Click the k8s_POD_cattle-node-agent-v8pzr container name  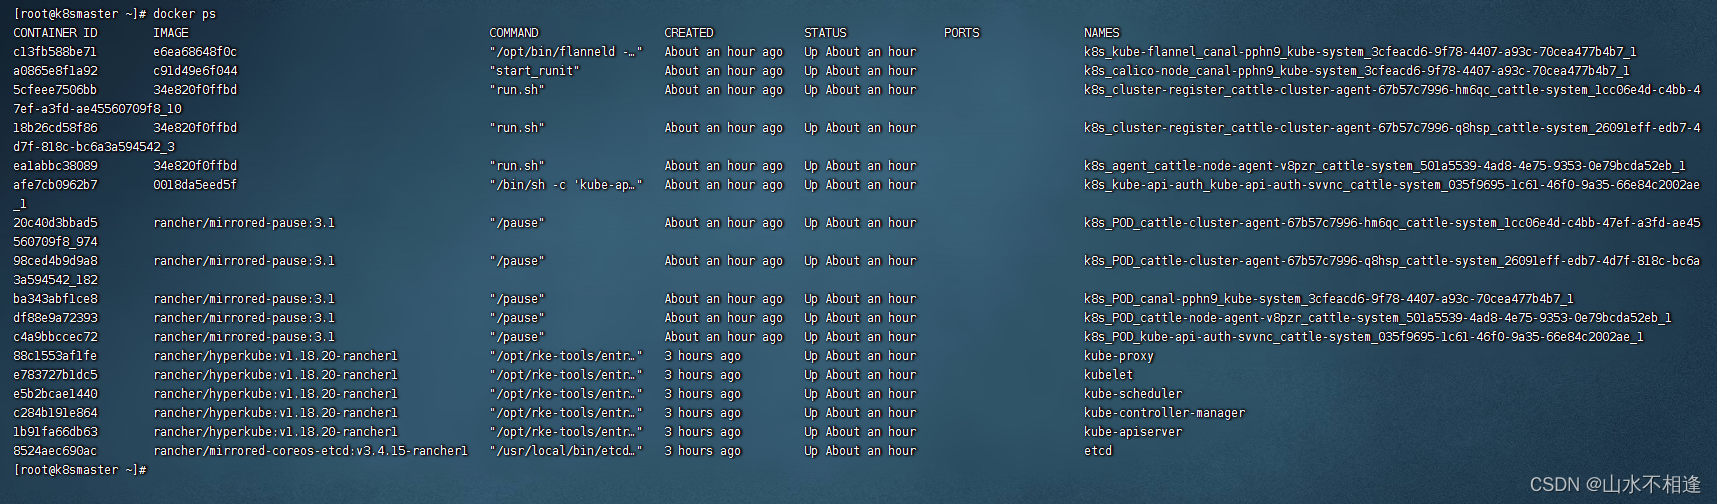tap(1378, 318)
